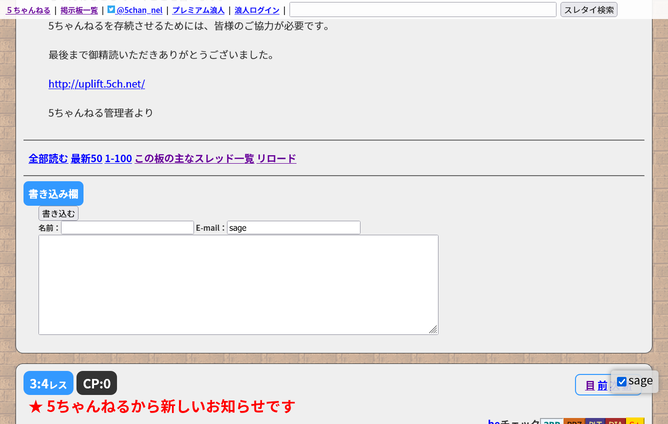This screenshot has width=668, height=424.
Task: Go to プレミアム浪人 page
Action: coord(198,10)
